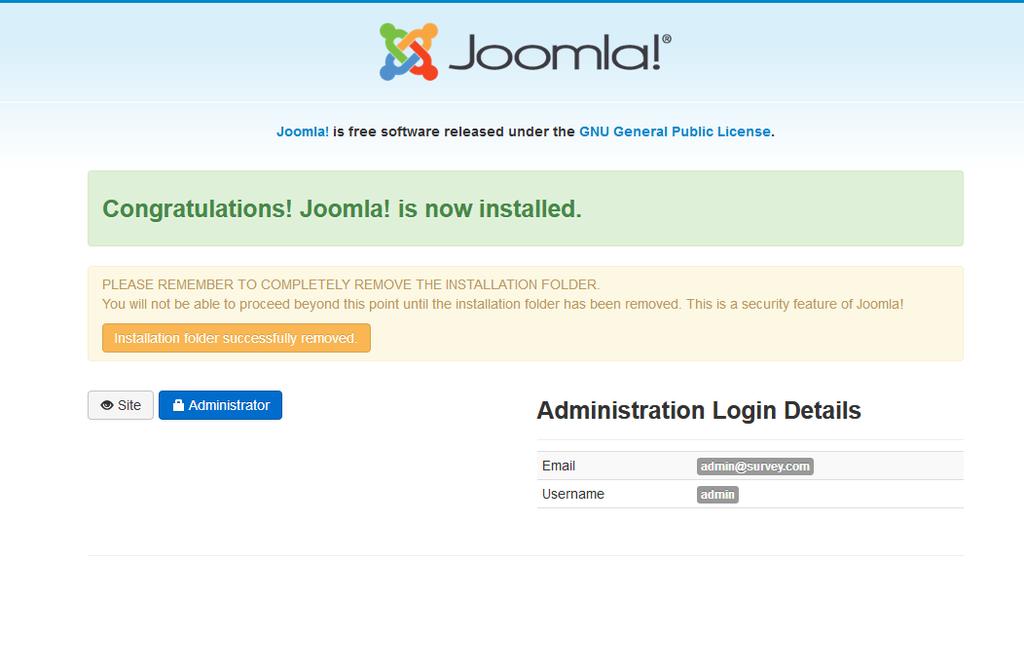This screenshot has width=1024, height=672.
Task: Click the Site button
Action: pos(121,405)
